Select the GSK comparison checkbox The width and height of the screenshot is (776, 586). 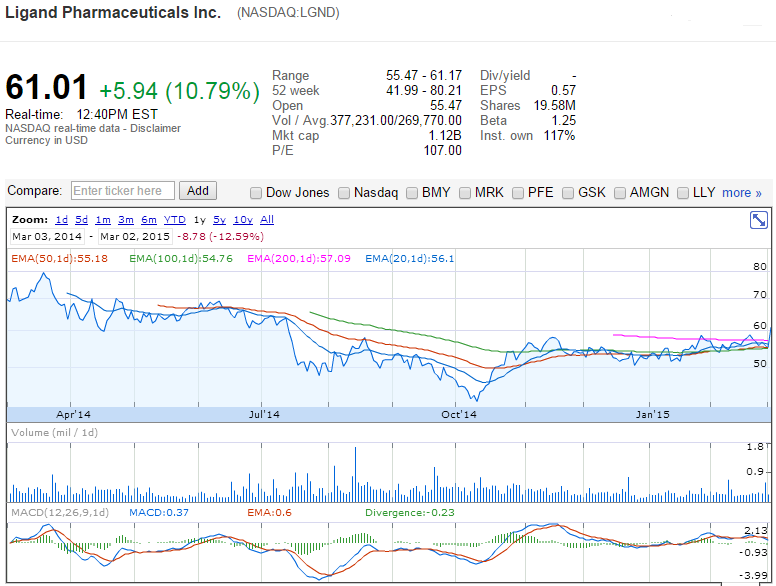tap(568, 193)
